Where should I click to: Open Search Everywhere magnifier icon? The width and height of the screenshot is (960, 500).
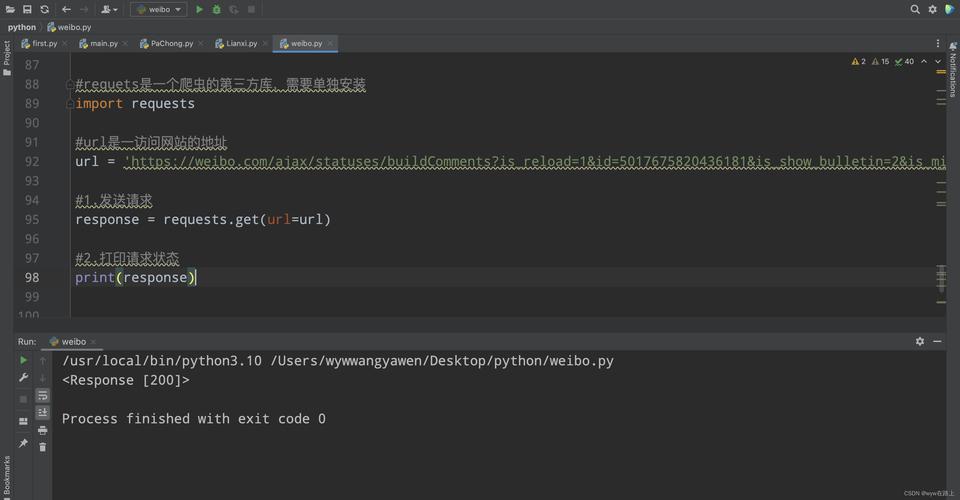coord(915,9)
